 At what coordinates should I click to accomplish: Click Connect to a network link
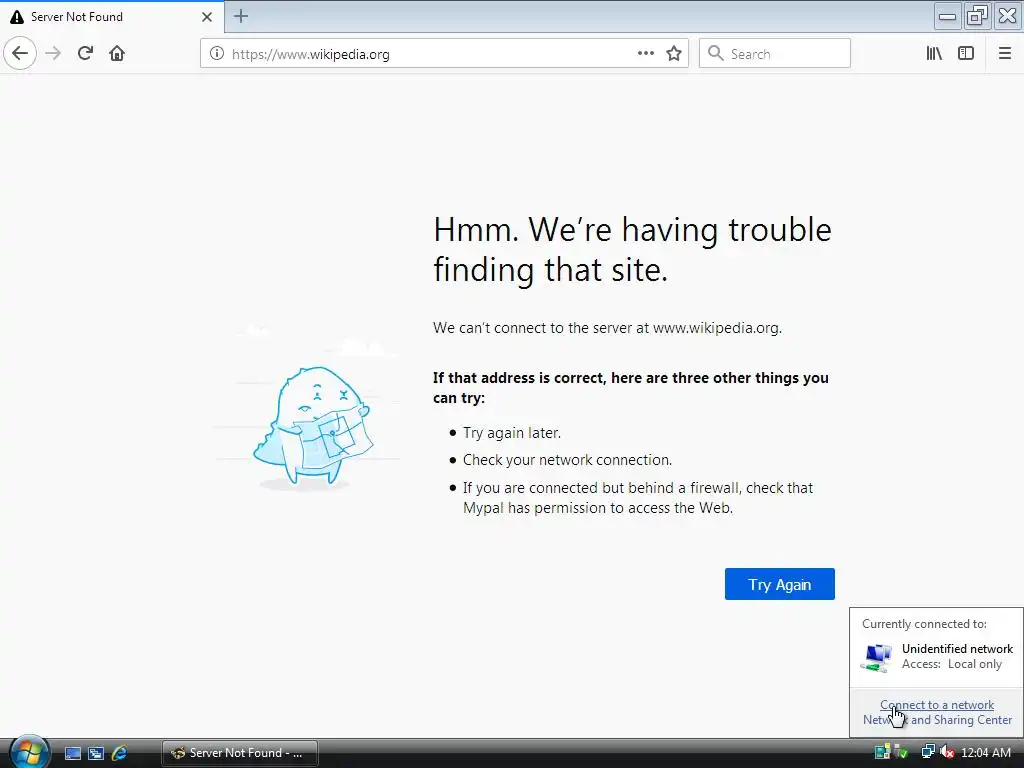pos(936,705)
